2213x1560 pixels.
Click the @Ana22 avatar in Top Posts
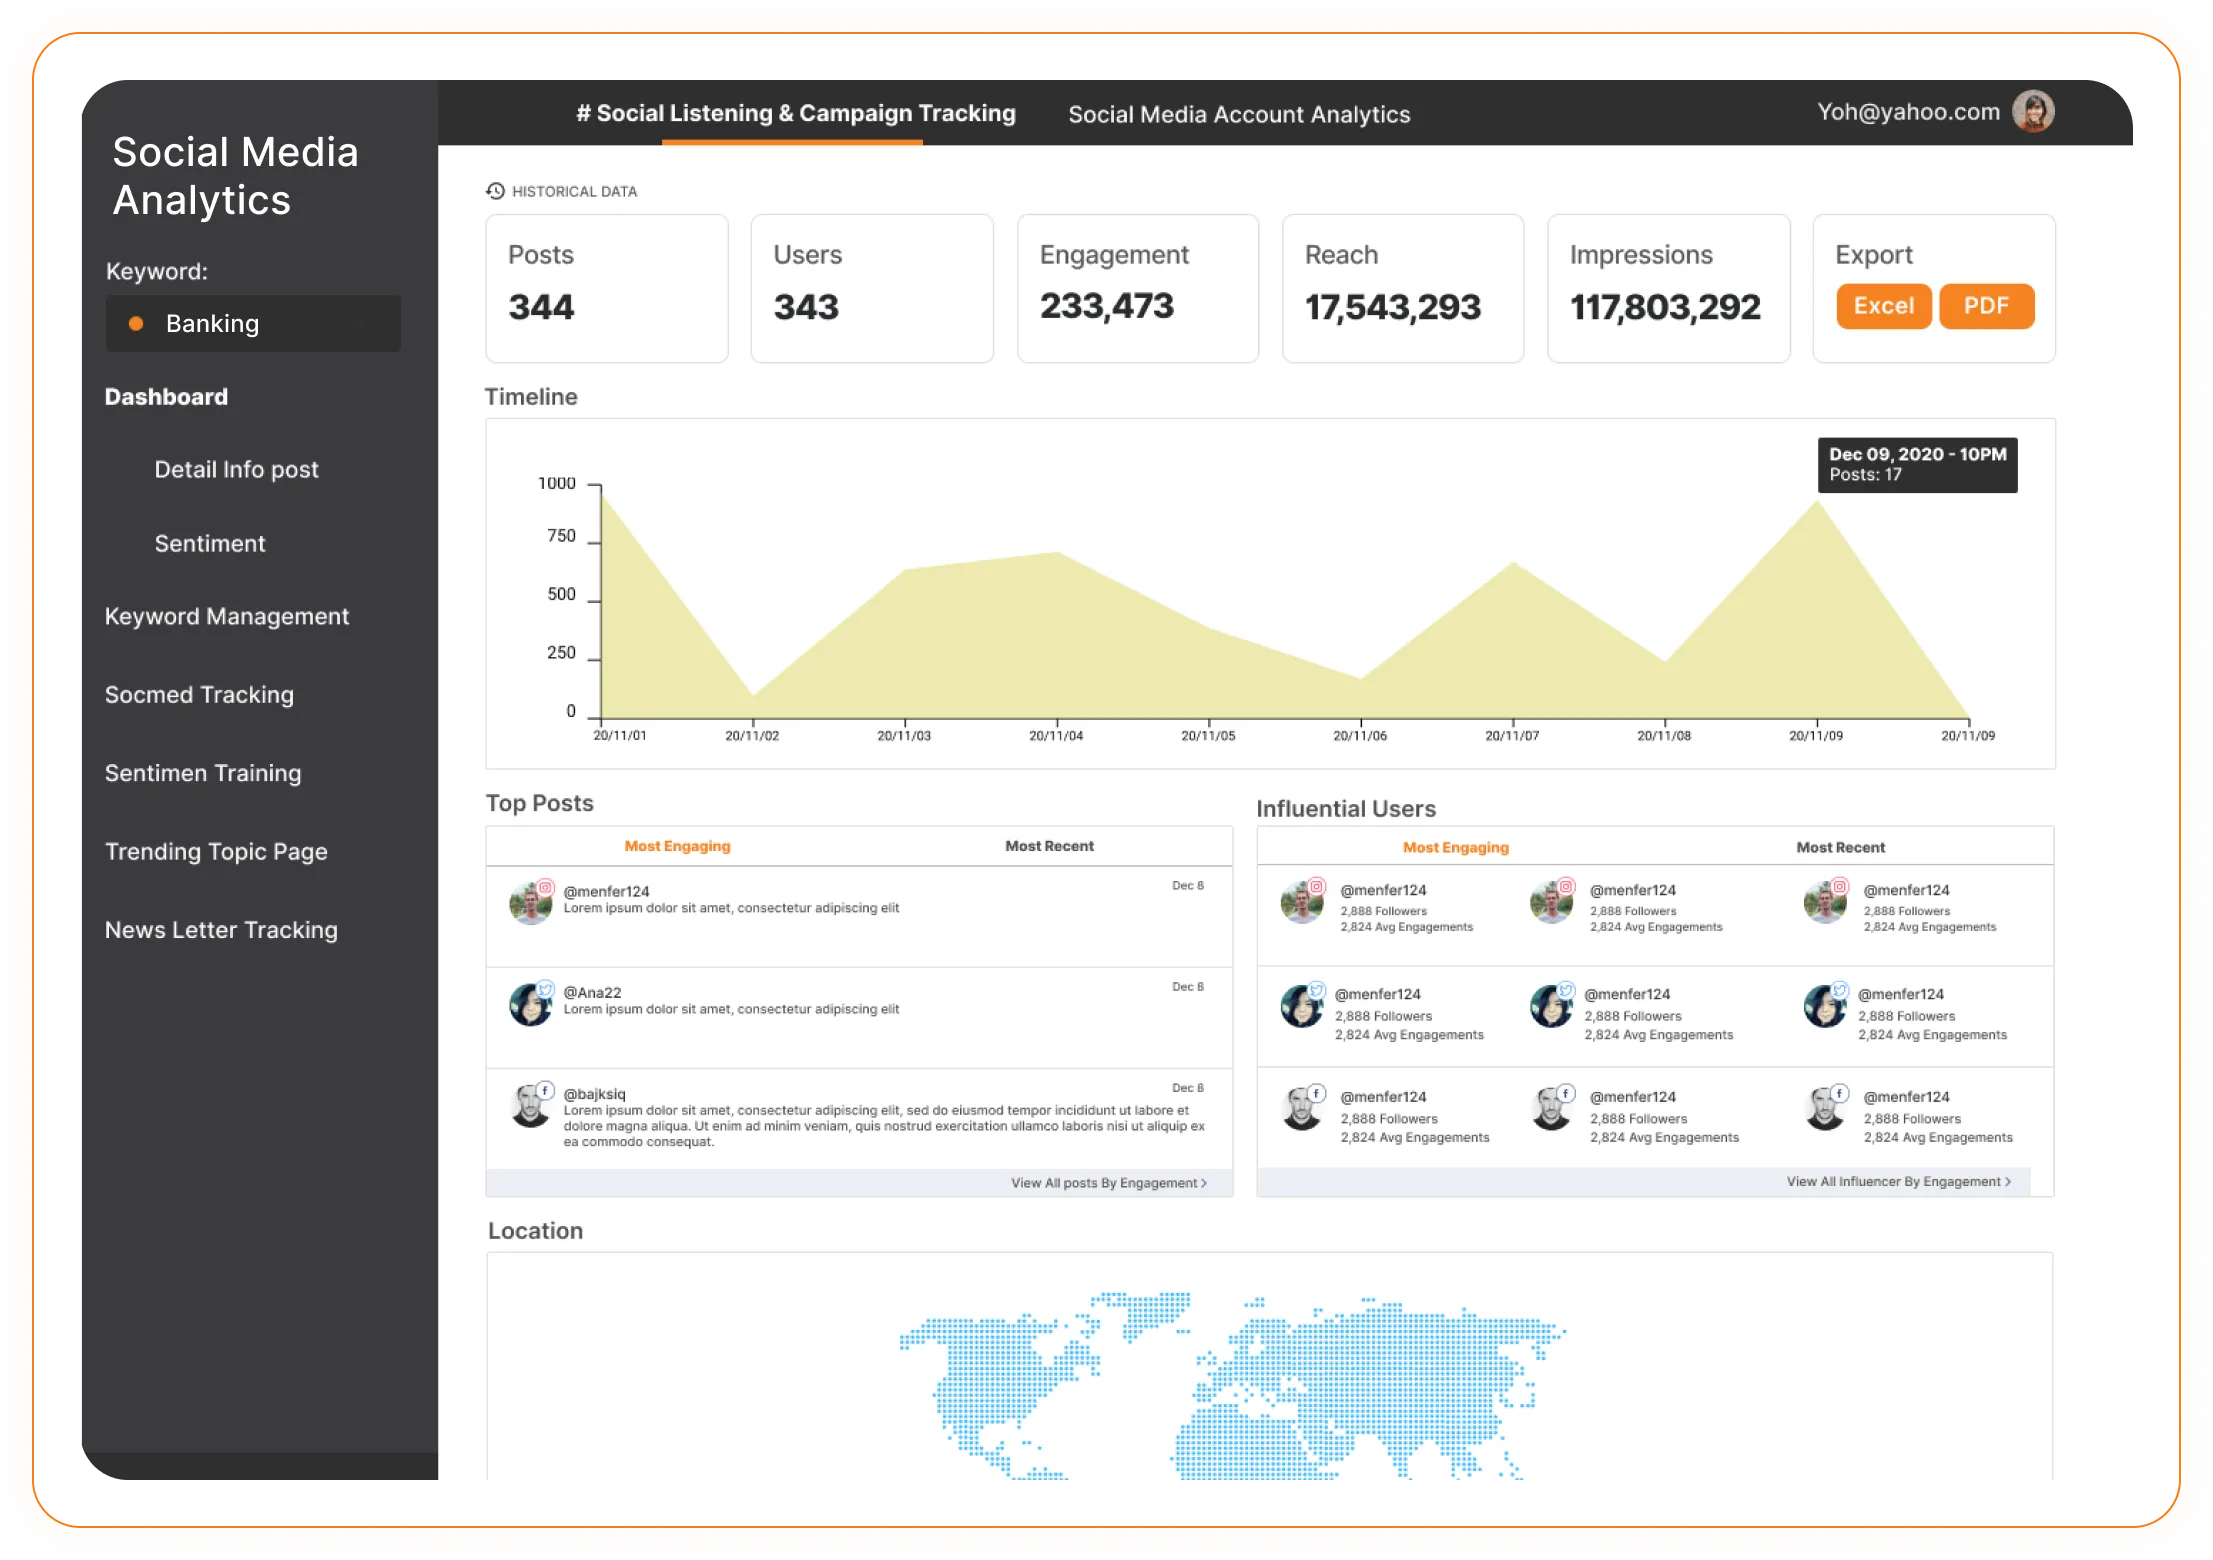tap(530, 1005)
